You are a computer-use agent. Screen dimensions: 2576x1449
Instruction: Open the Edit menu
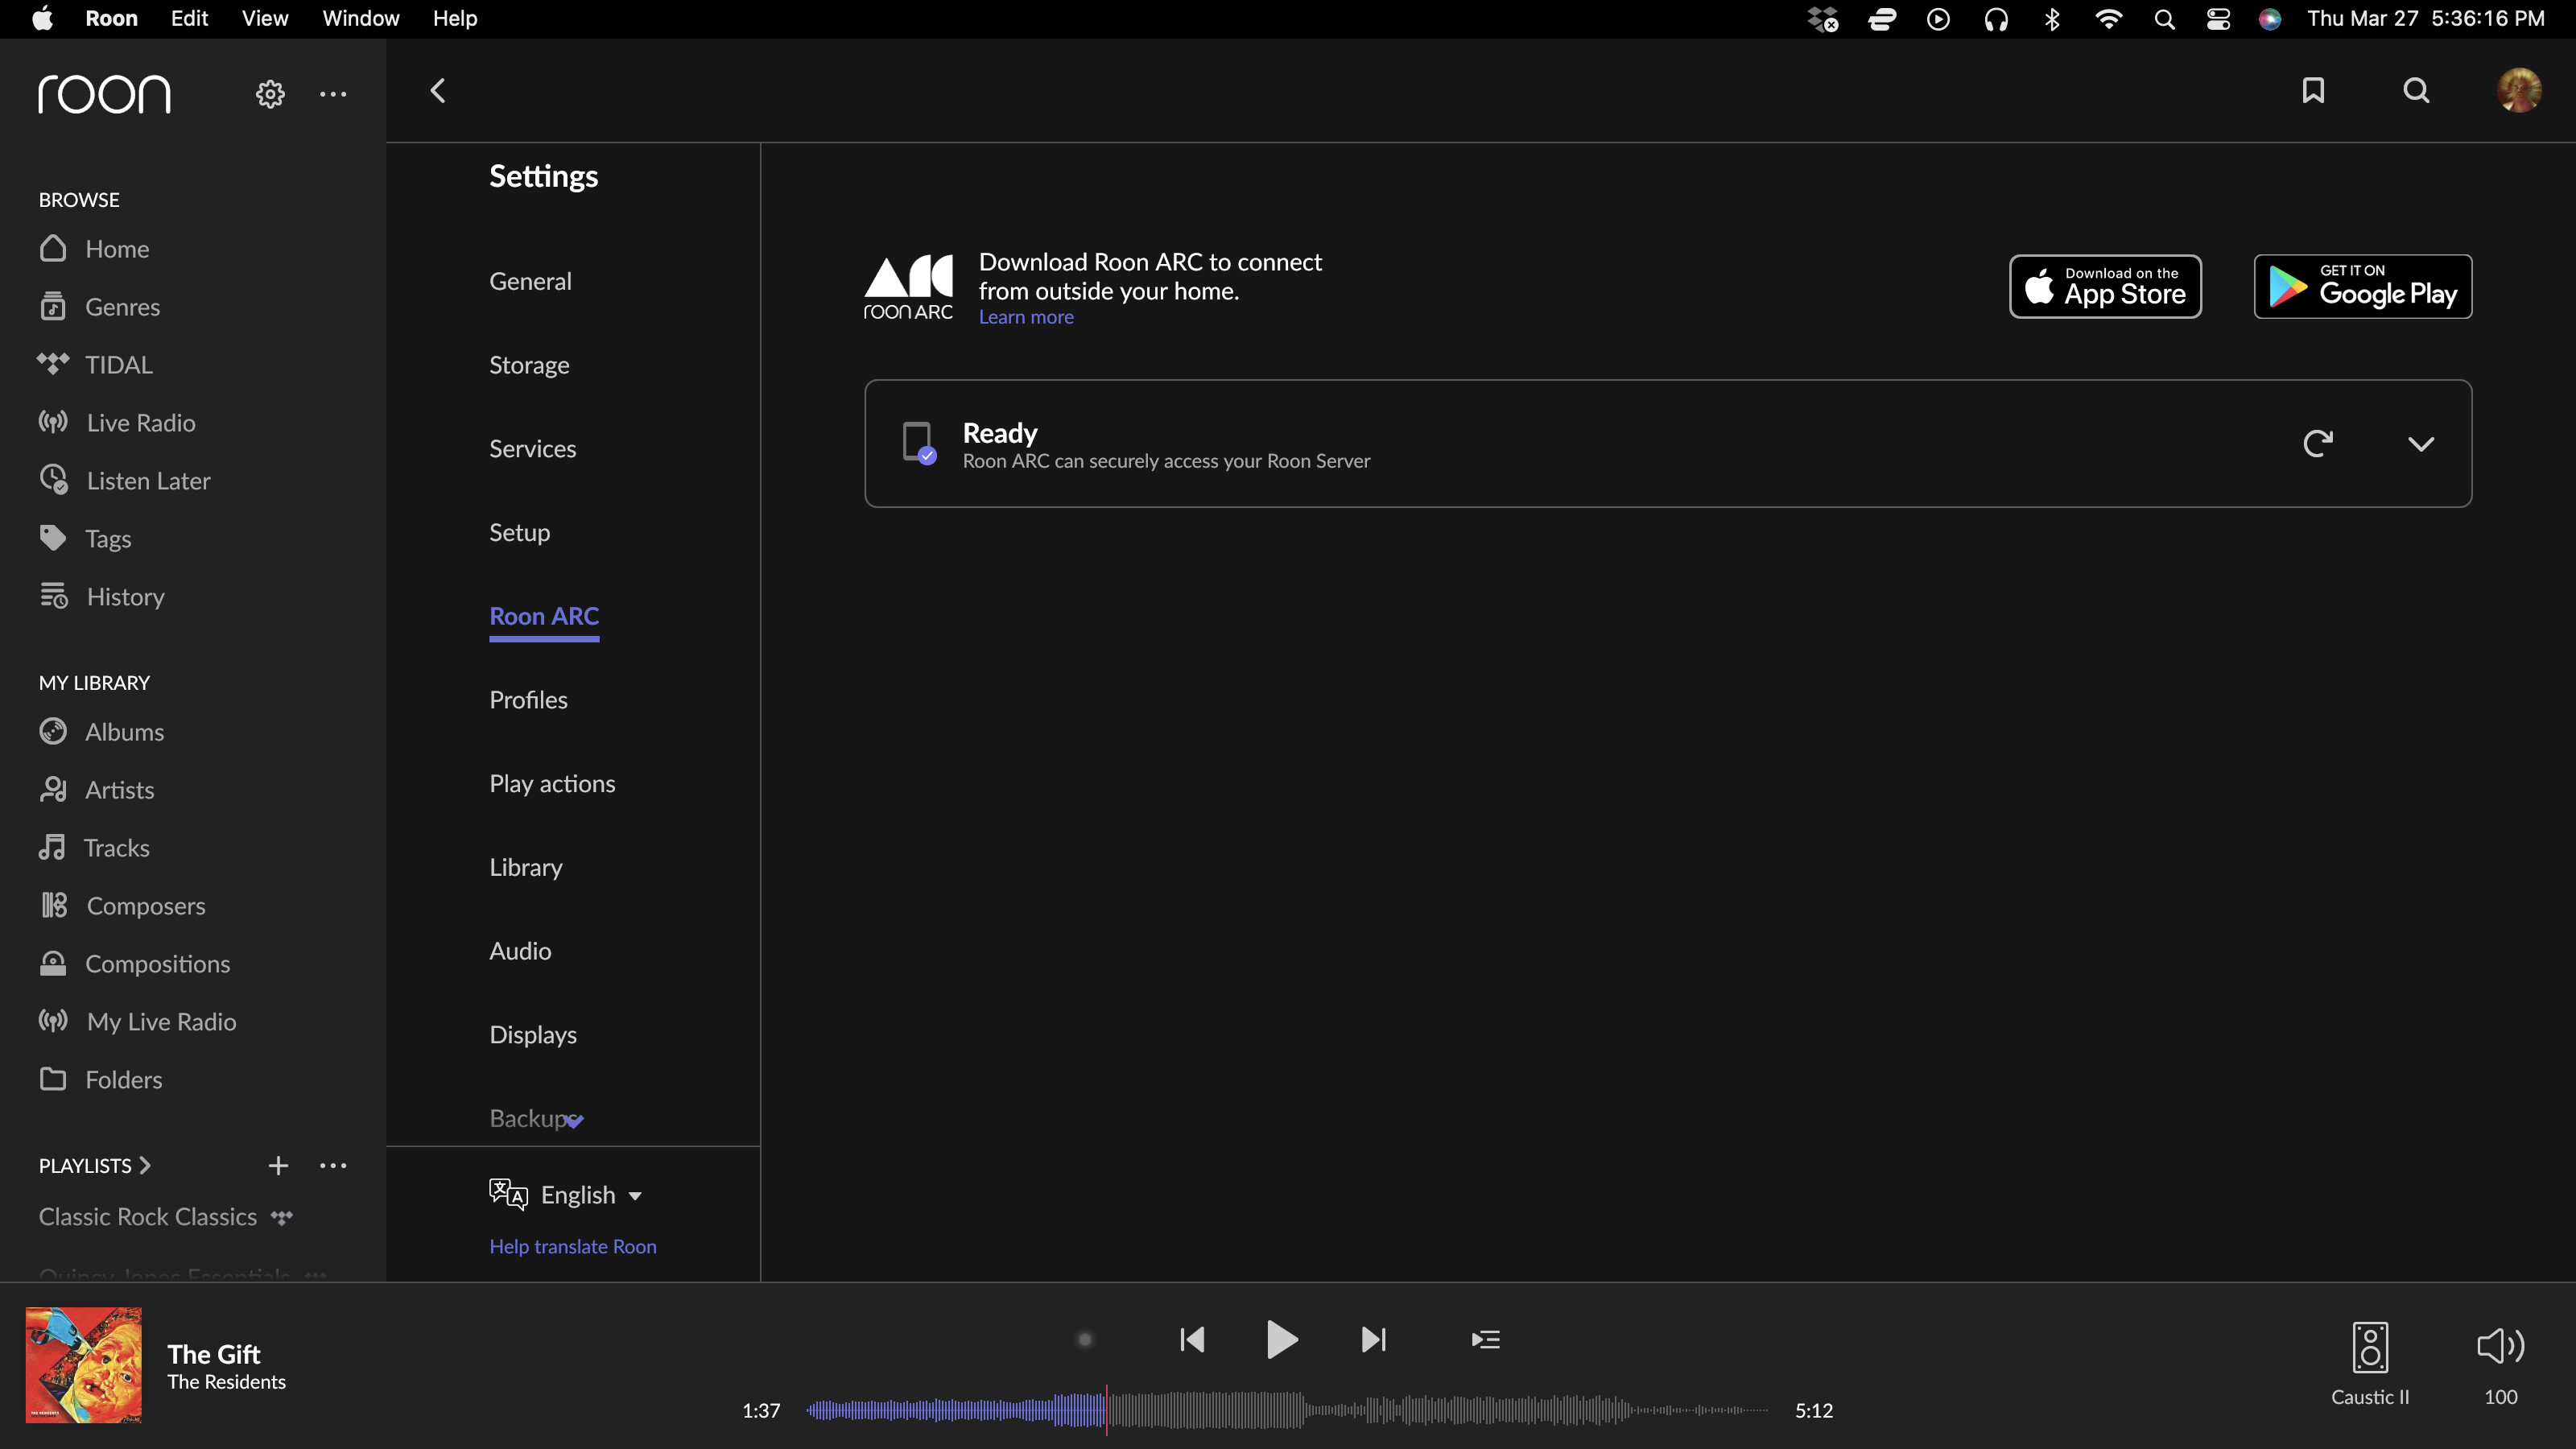[189, 19]
